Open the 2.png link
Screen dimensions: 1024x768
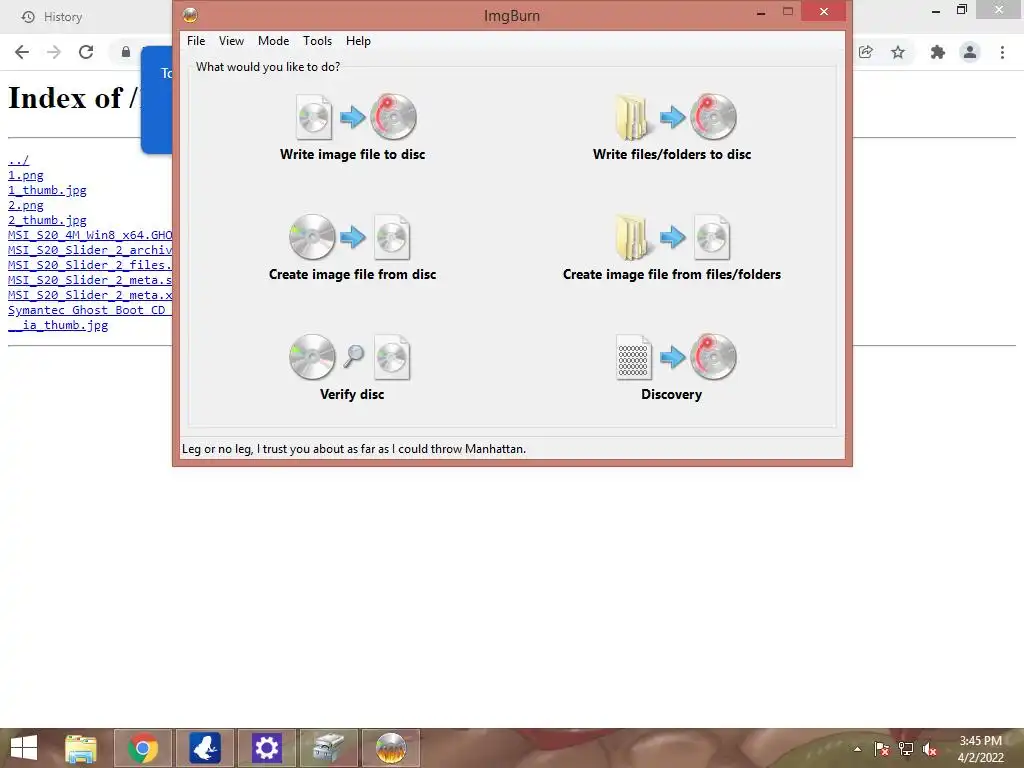point(25,205)
